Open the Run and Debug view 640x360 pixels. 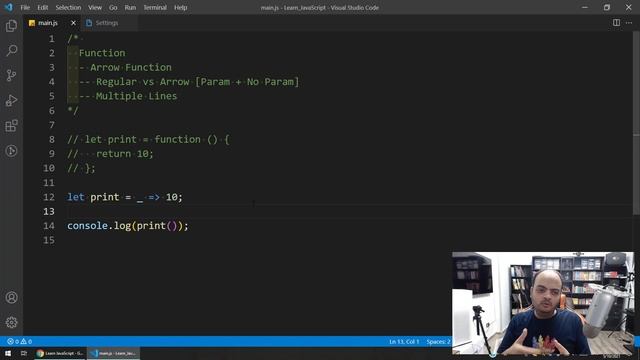click(x=11, y=100)
